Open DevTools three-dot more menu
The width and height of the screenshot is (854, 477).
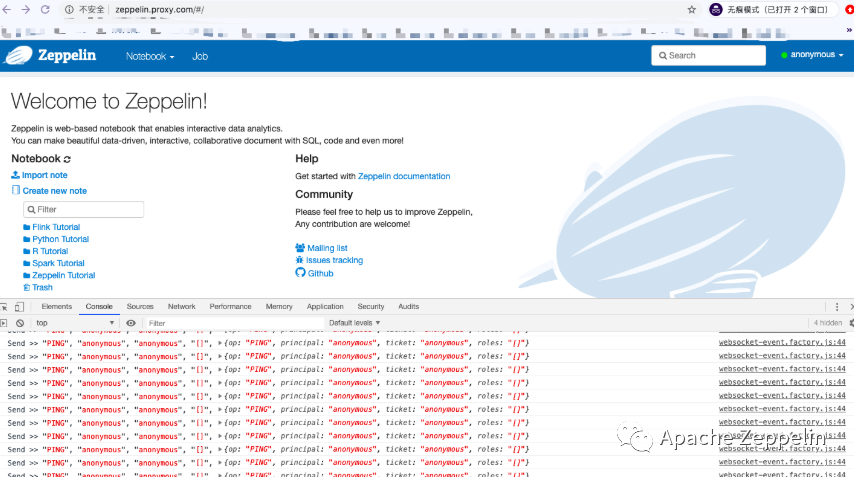(837, 307)
